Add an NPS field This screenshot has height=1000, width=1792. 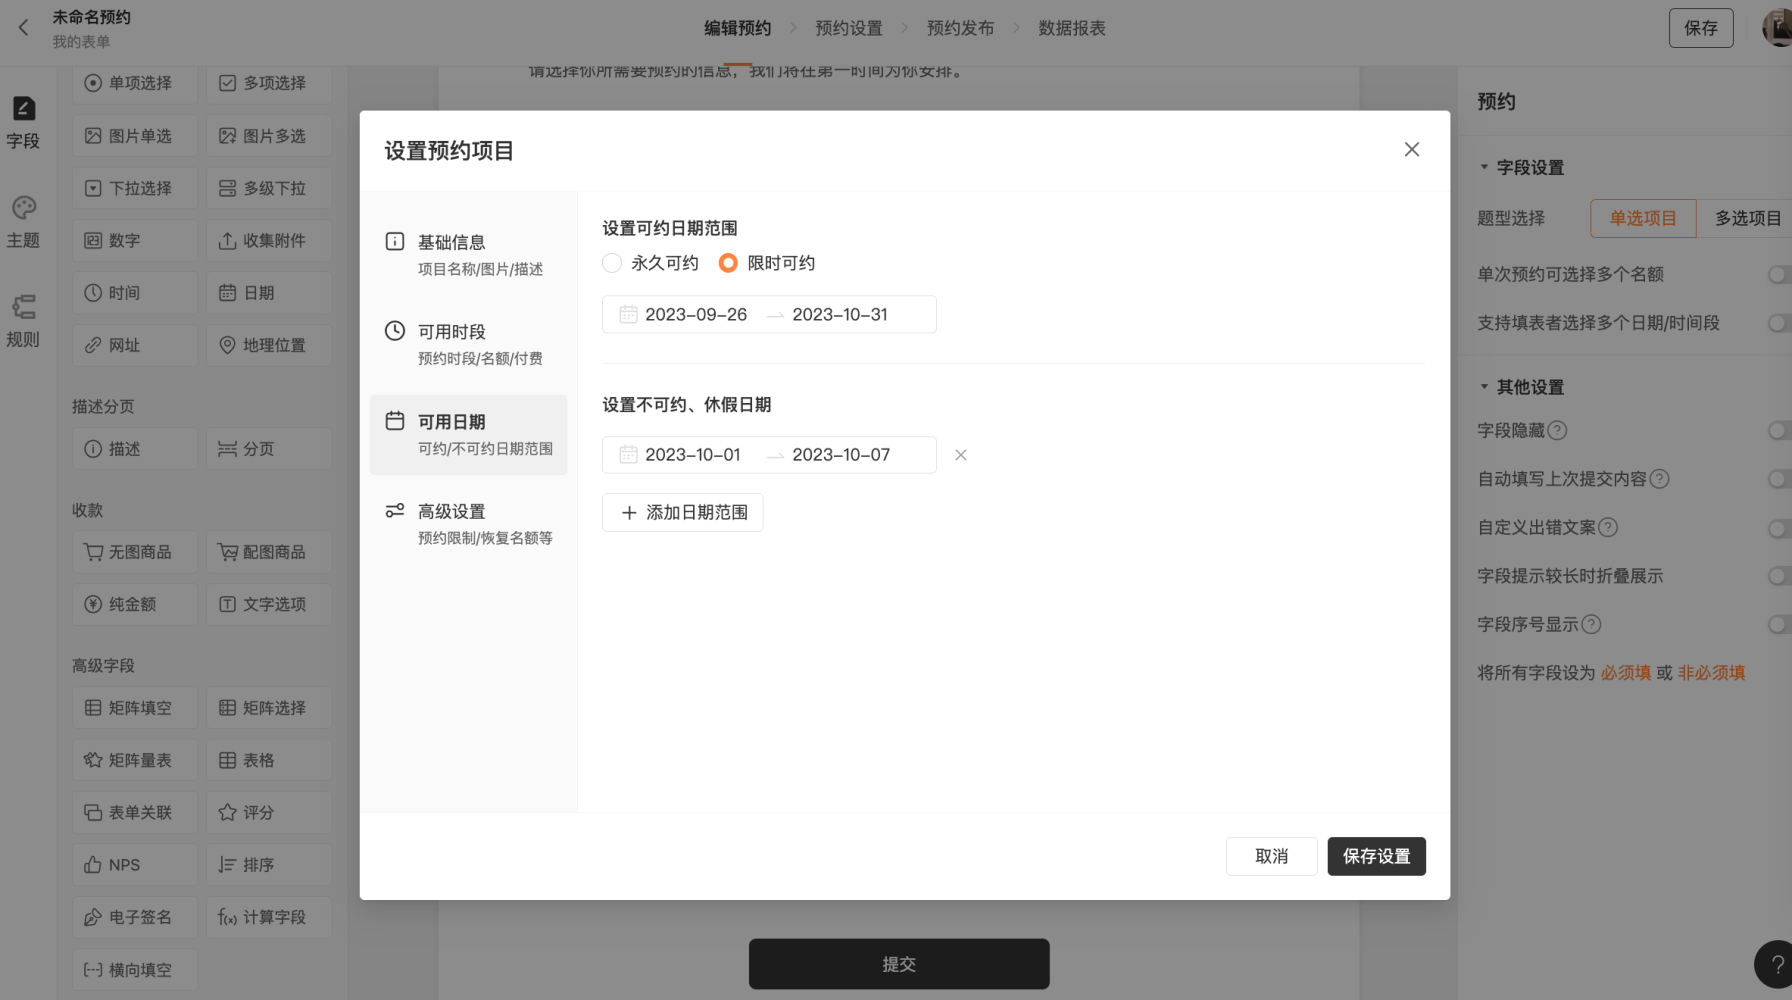pyautogui.click(x=134, y=865)
